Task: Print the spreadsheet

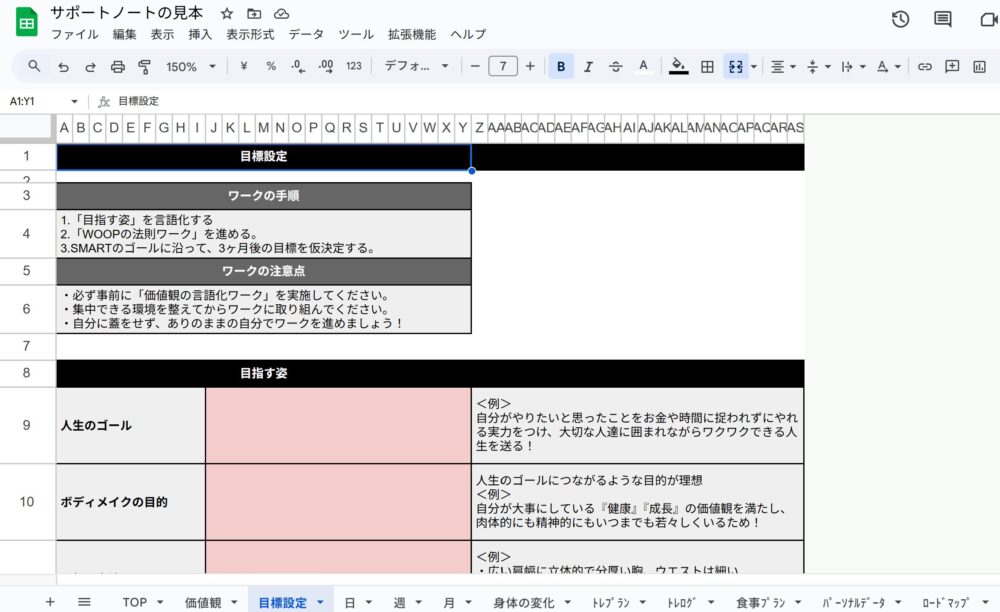Action: coord(117,66)
